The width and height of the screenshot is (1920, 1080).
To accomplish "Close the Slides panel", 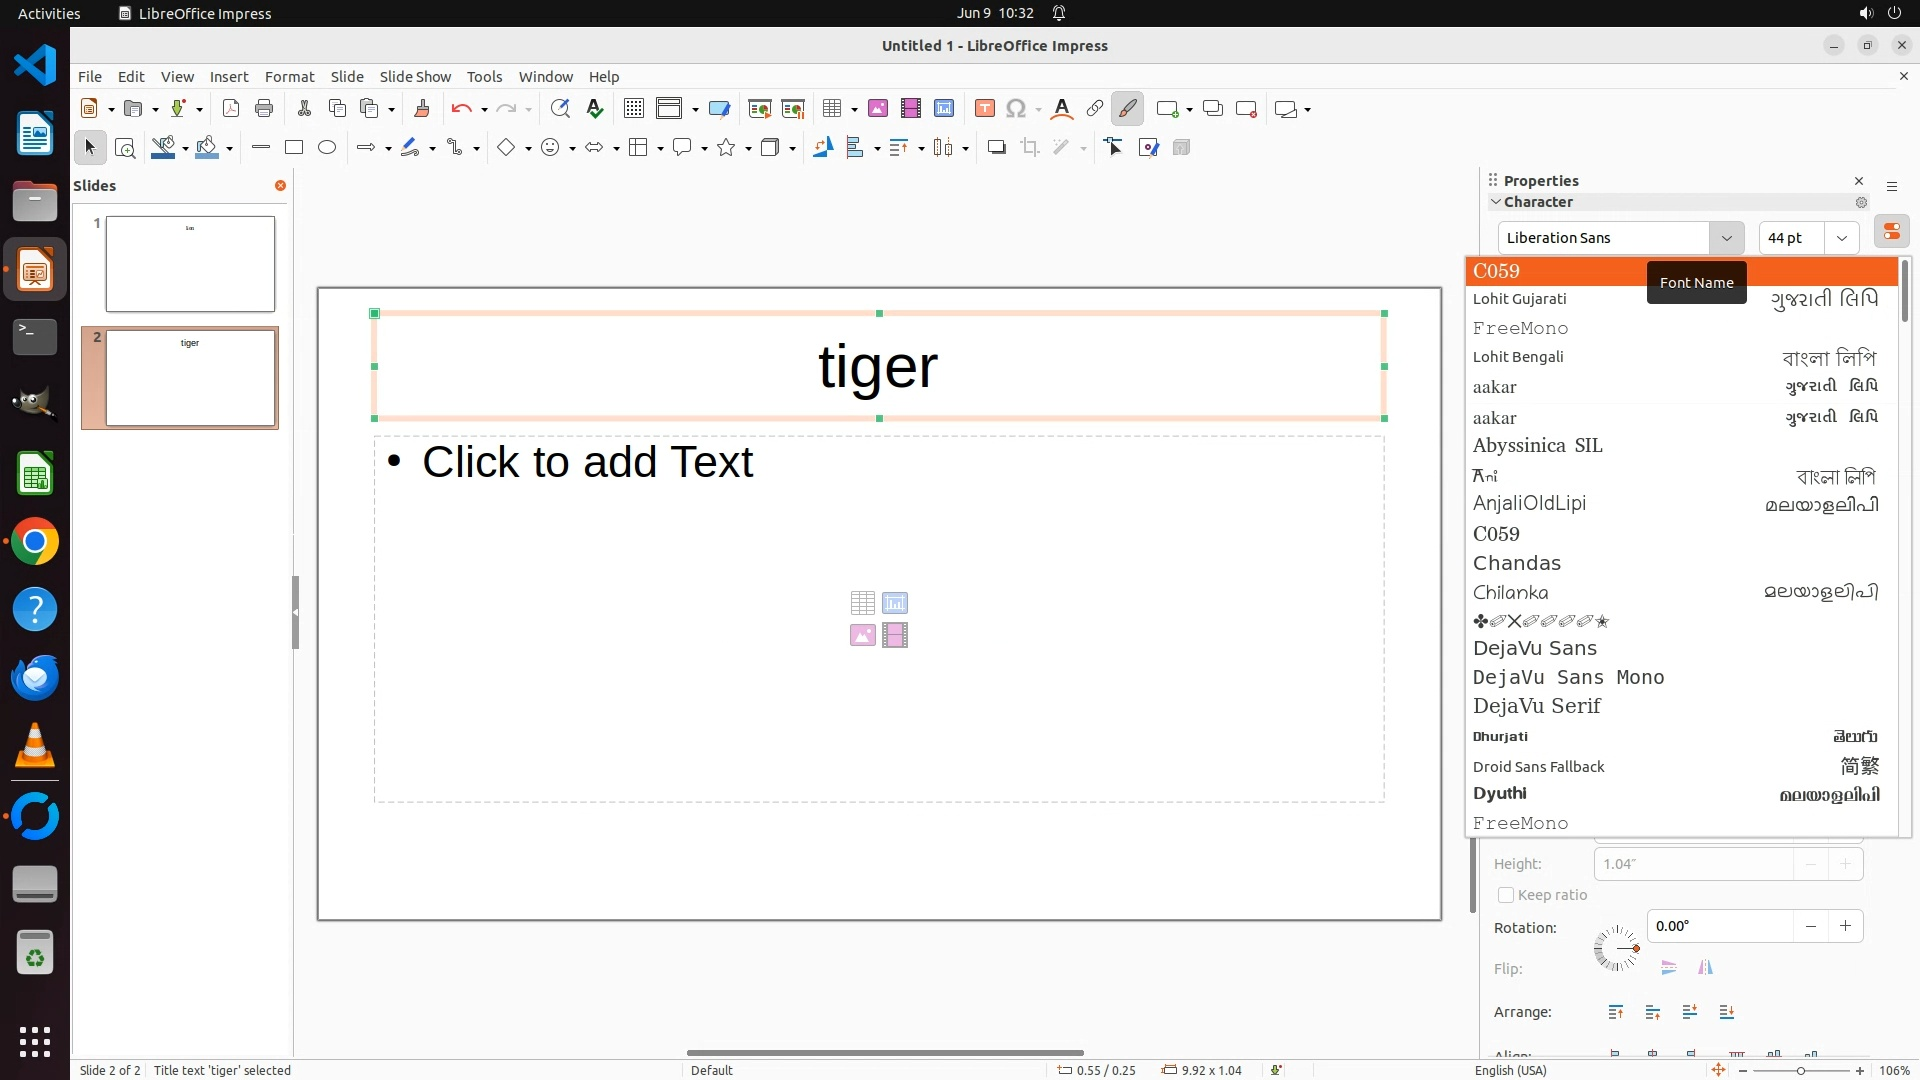I will [x=280, y=186].
